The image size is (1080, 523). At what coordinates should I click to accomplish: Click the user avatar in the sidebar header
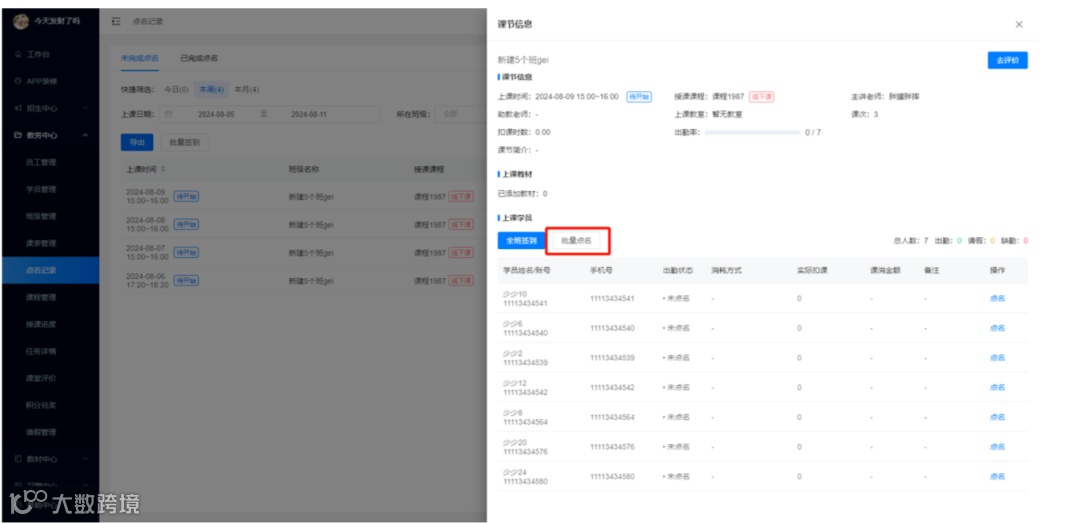pos(21,21)
